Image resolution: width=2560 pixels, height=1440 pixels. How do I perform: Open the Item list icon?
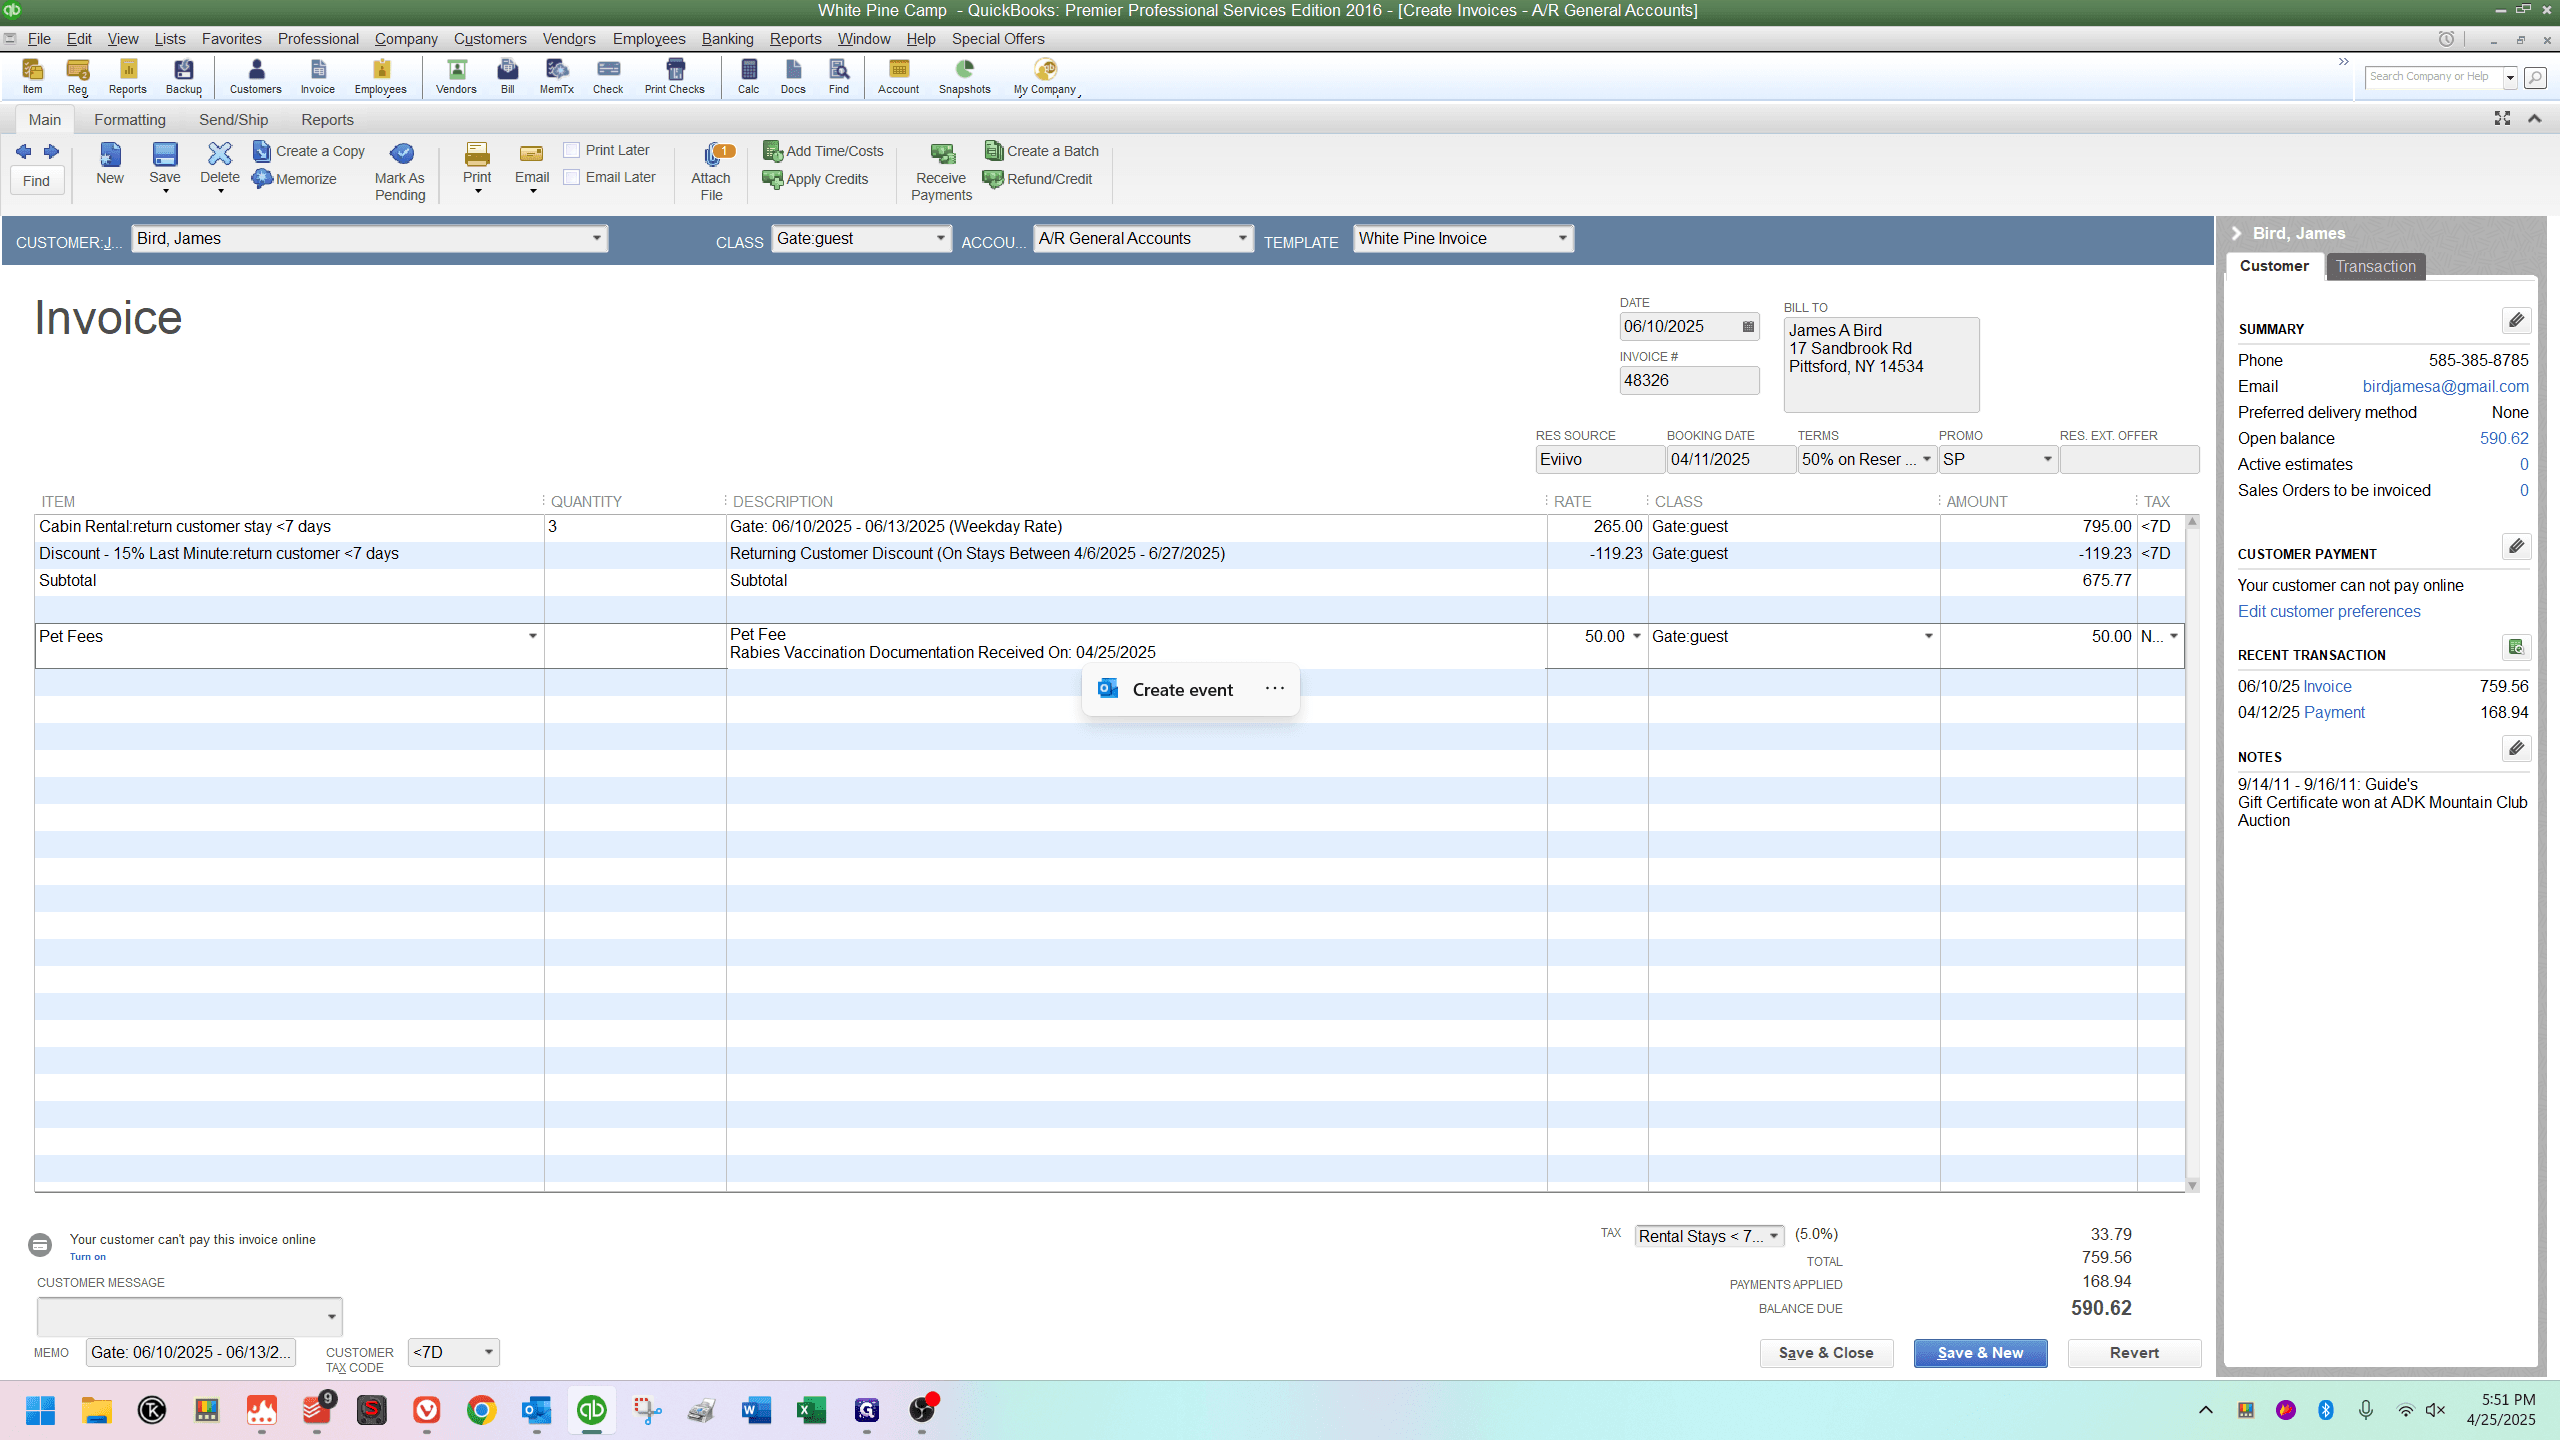click(33, 76)
